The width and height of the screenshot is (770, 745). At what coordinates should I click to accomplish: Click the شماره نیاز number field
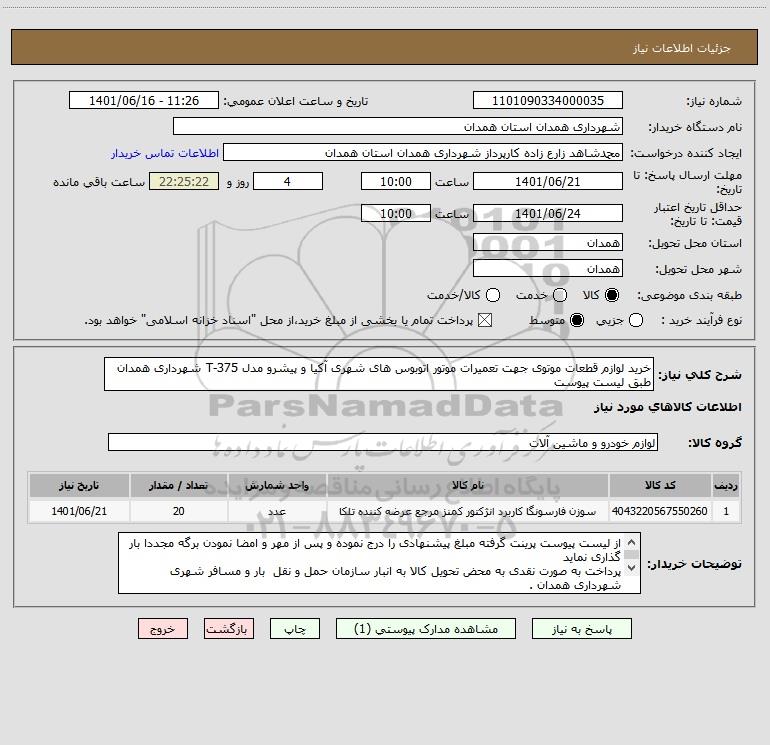pos(548,101)
